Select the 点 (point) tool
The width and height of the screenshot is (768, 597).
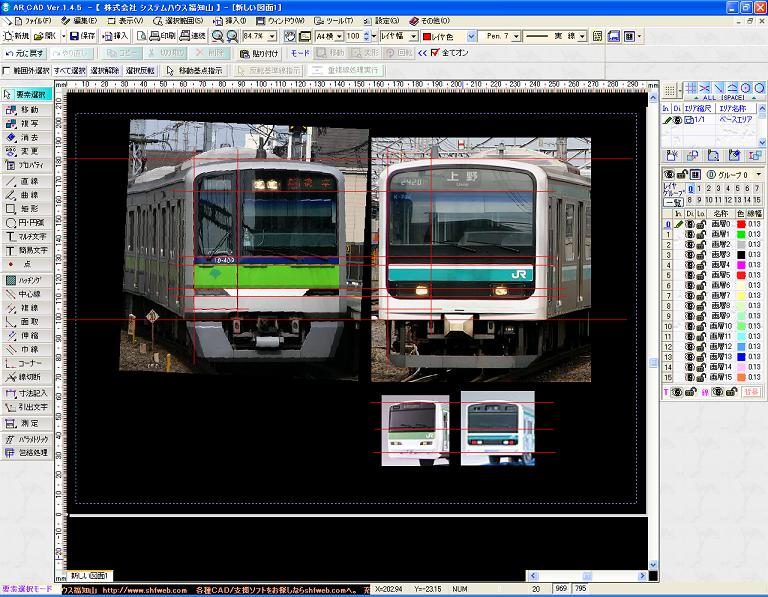pyautogui.click(x=27, y=263)
